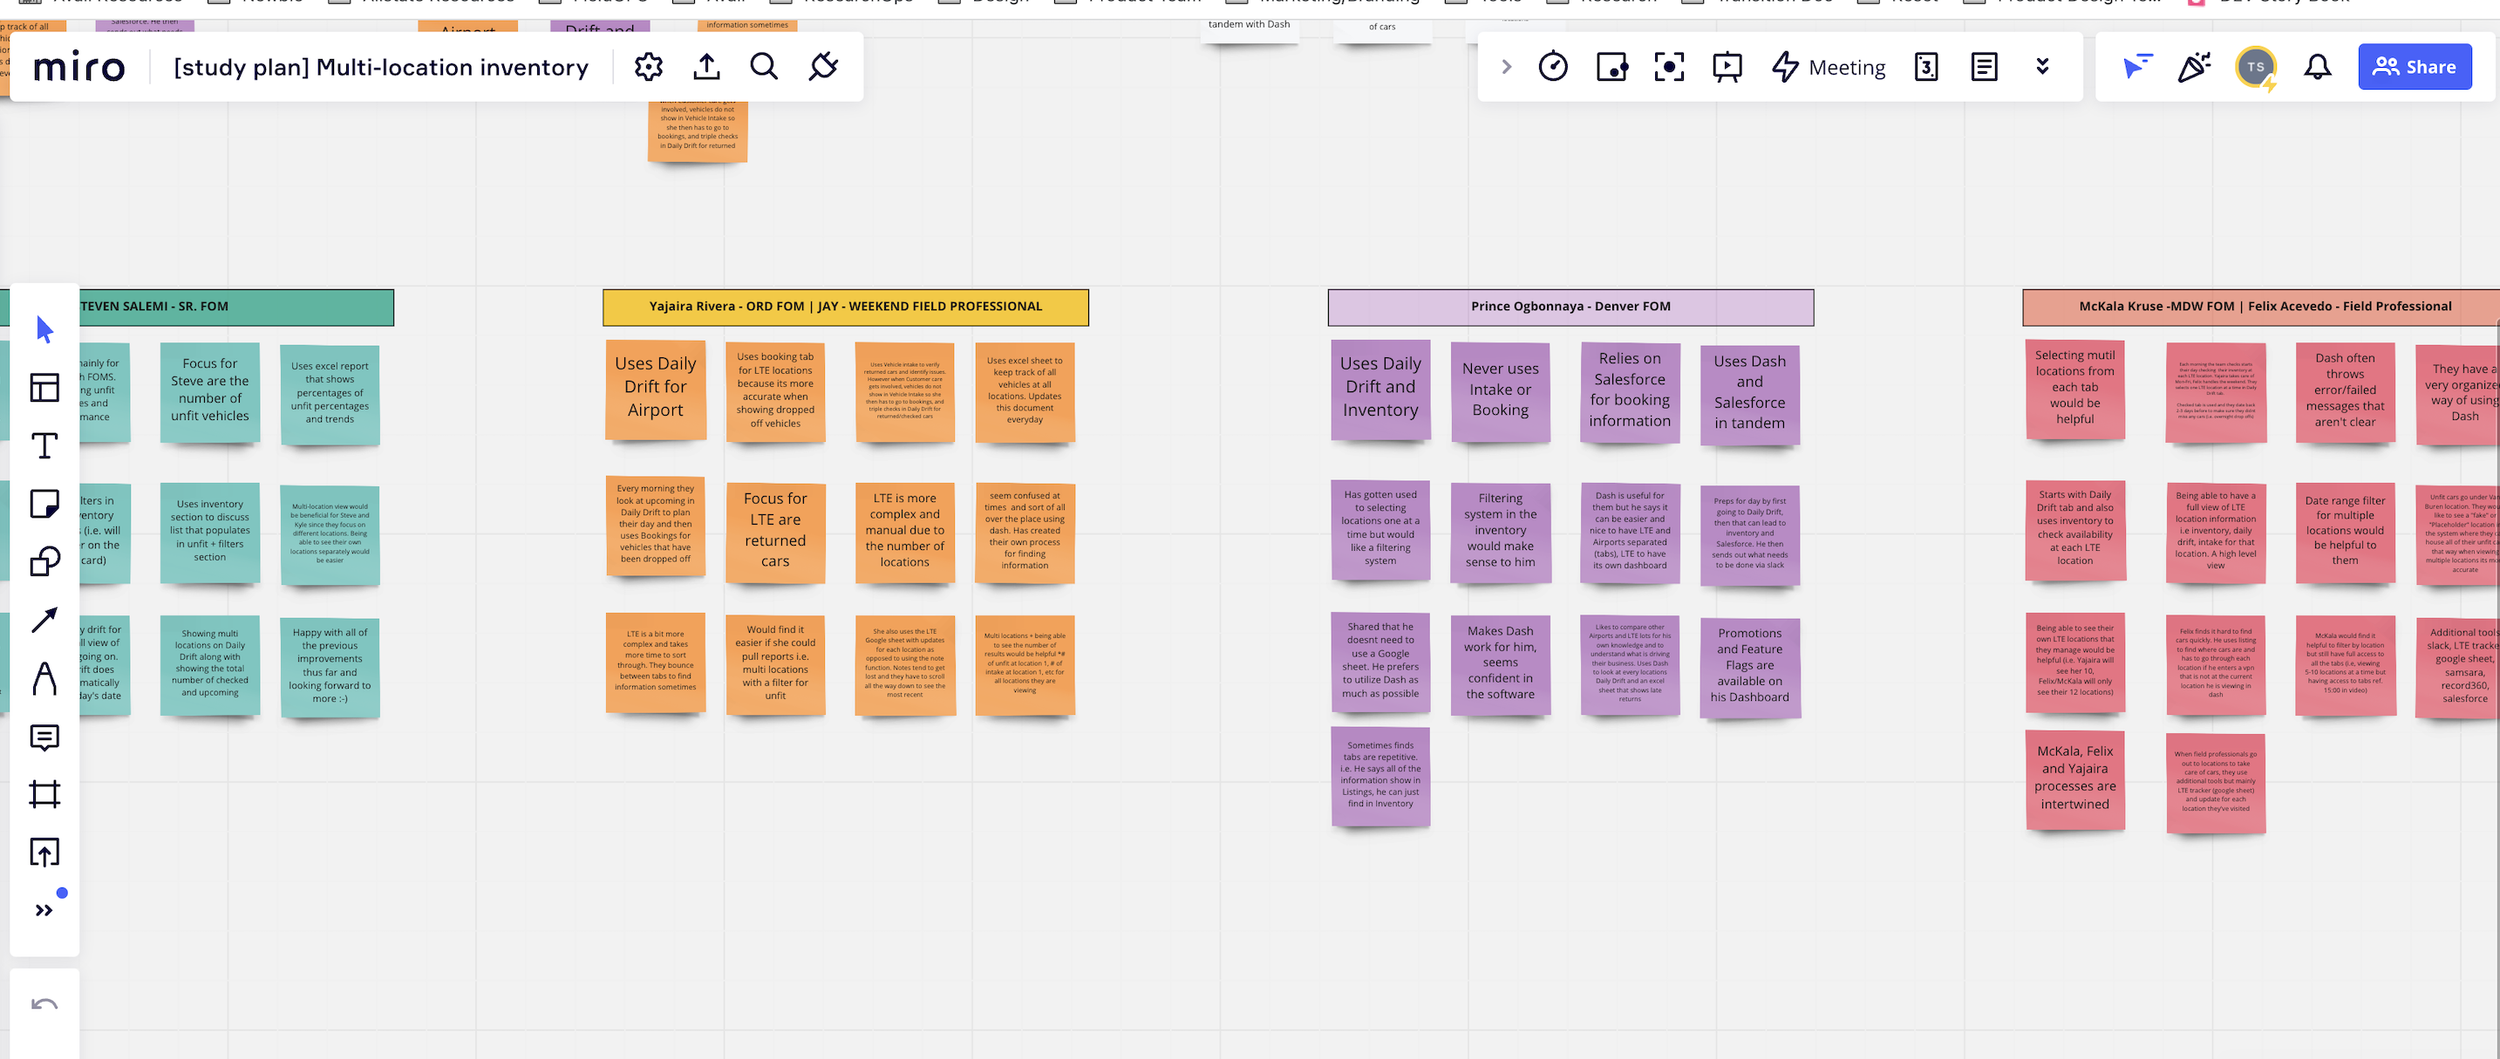
Task: Select 'Shared that he doesnt need' sticky
Action: [1380, 662]
